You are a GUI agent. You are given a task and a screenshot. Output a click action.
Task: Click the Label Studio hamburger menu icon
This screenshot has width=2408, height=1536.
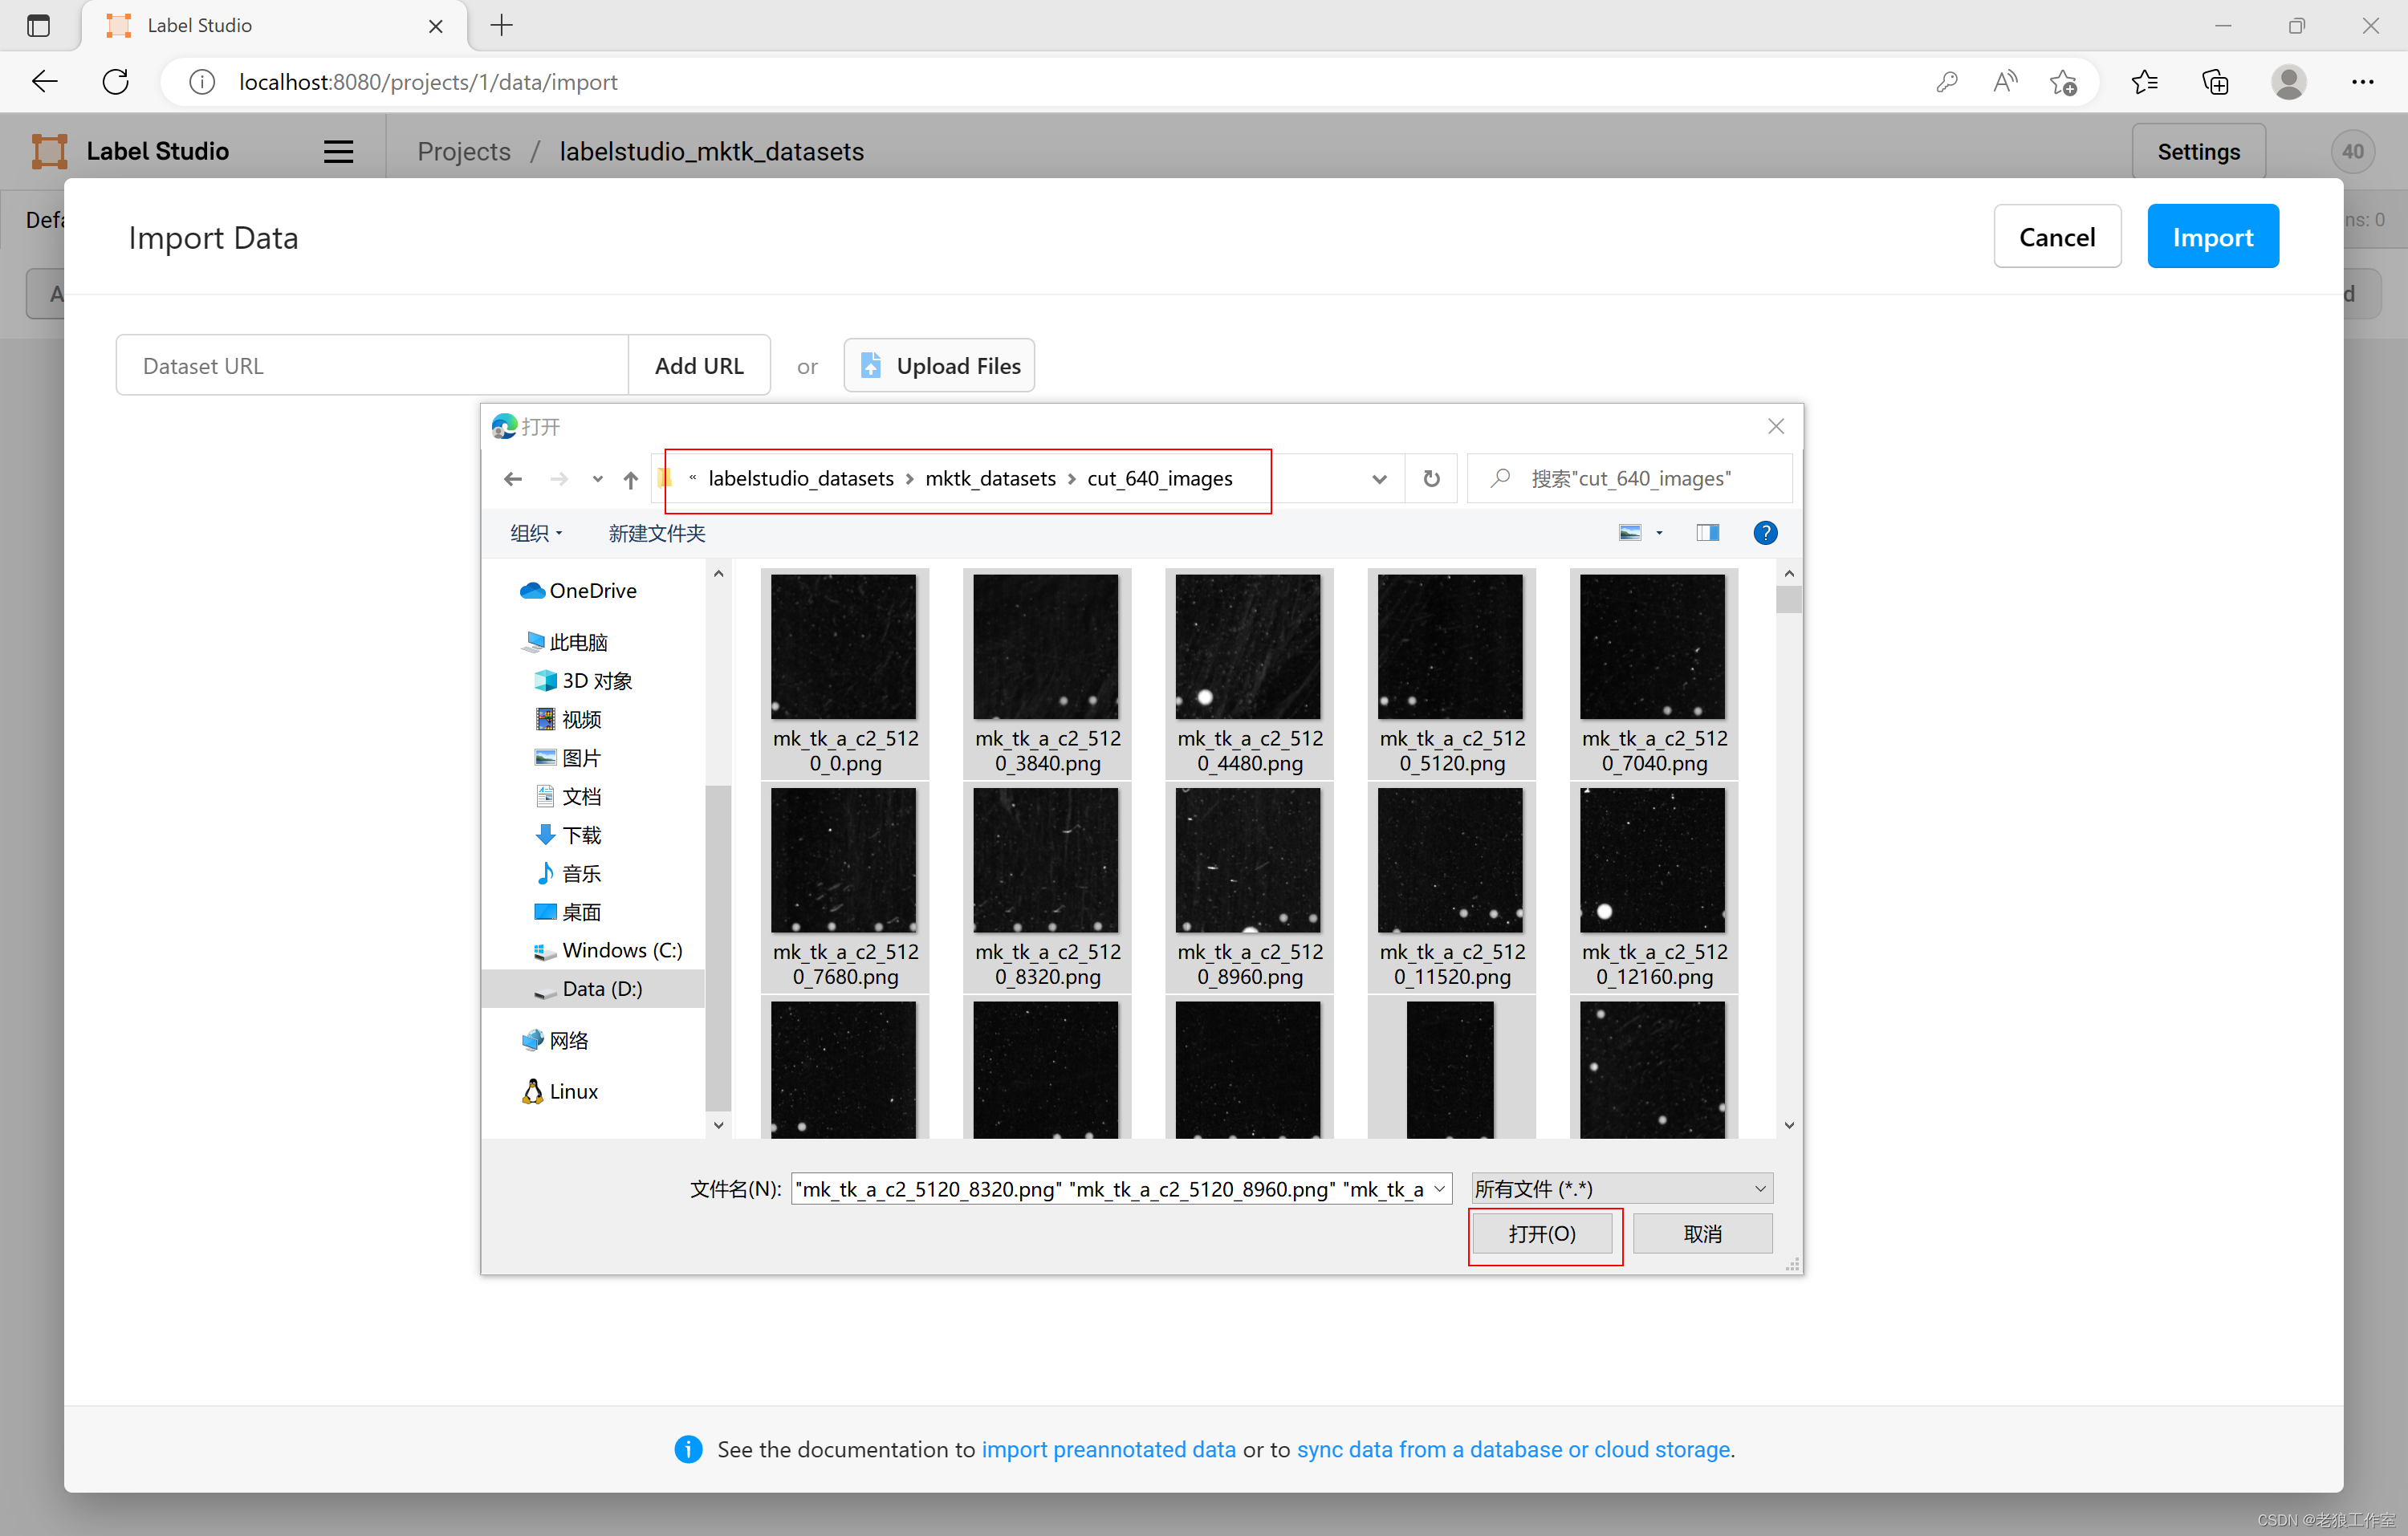click(x=338, y=151)
